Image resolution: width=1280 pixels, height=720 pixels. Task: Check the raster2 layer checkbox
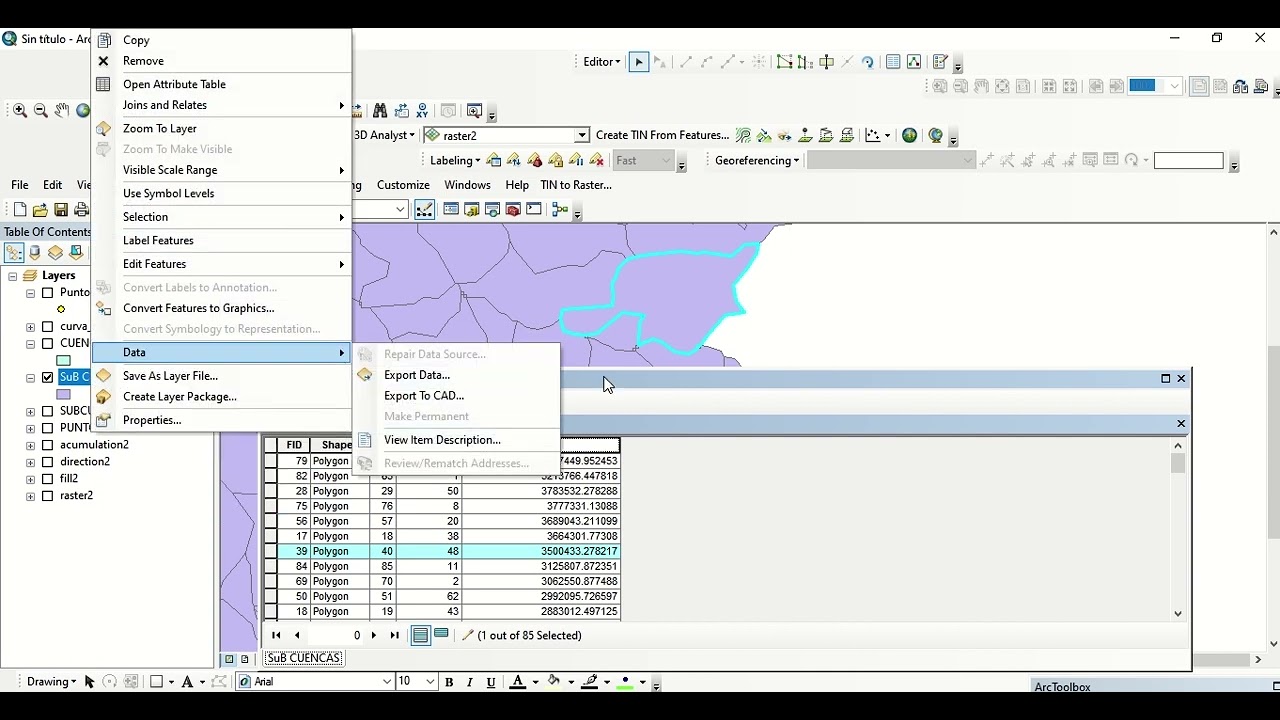point(47,496)
